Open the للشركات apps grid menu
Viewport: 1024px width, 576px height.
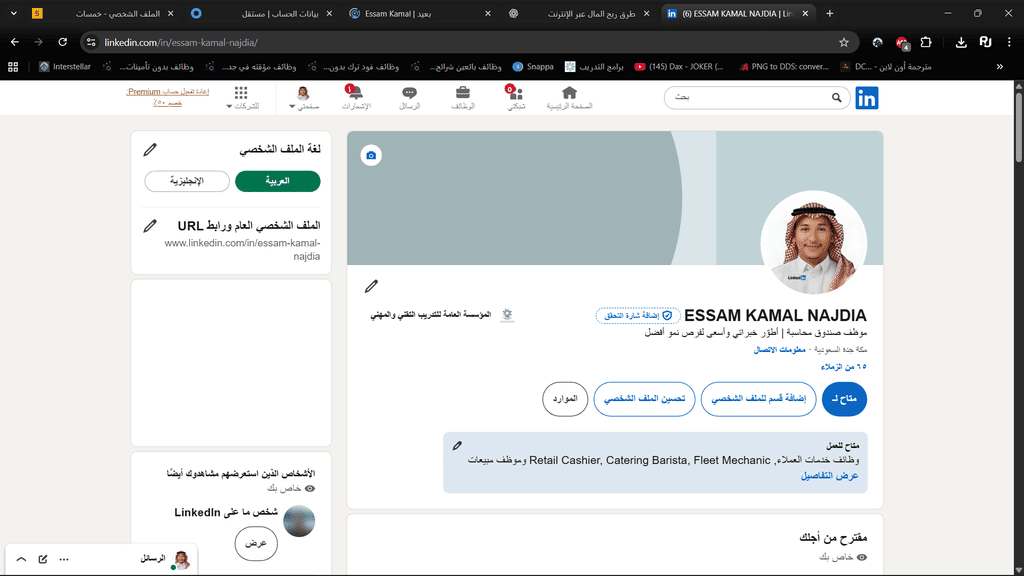pos(242,98)
